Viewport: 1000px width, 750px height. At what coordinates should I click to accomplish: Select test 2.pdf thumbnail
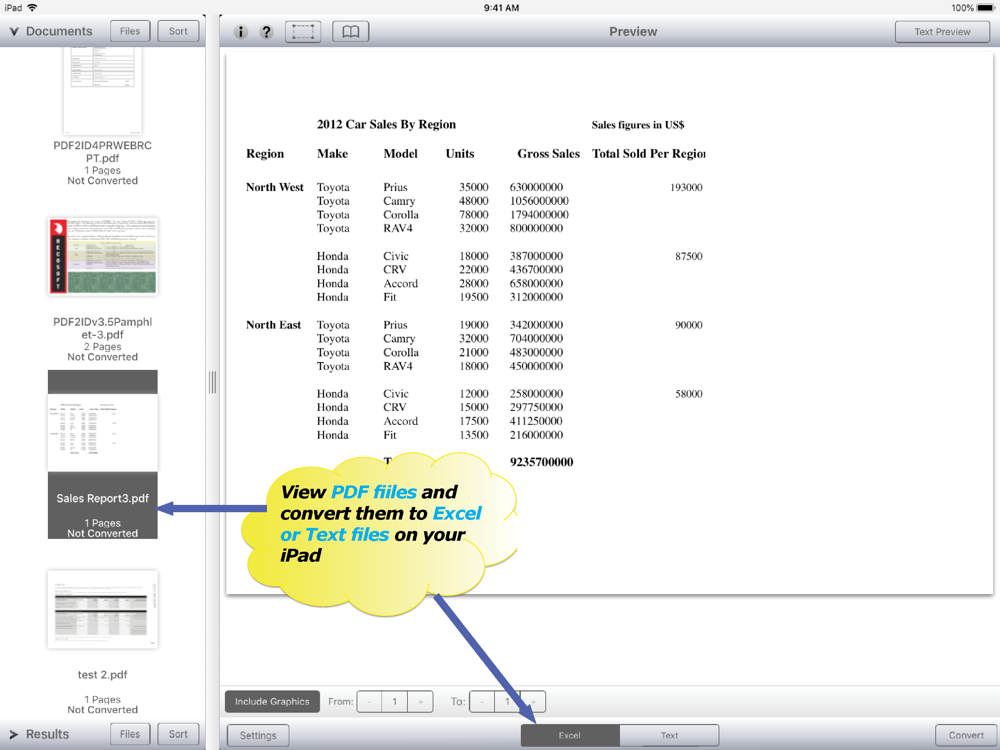103,610
